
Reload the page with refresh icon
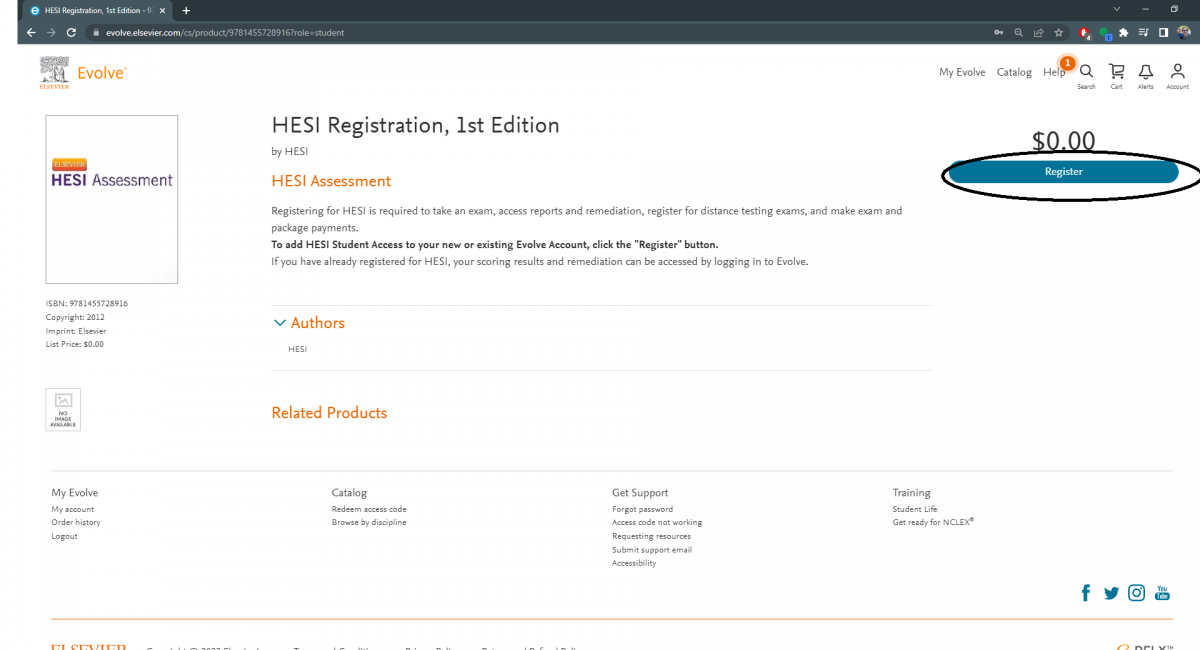tap(71, 32)
